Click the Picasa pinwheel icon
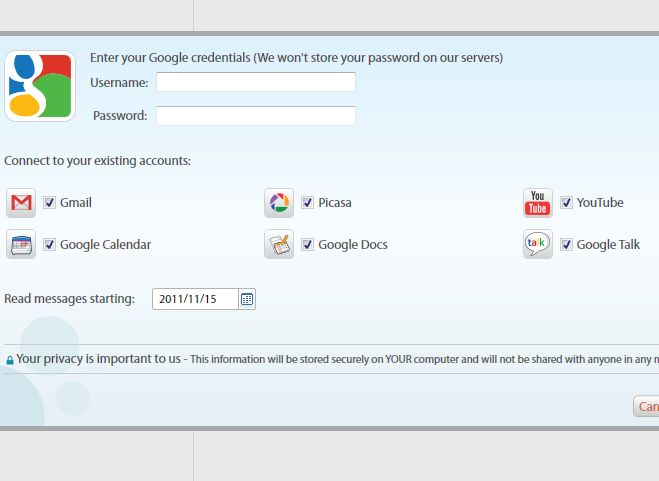 coord(279,203)
